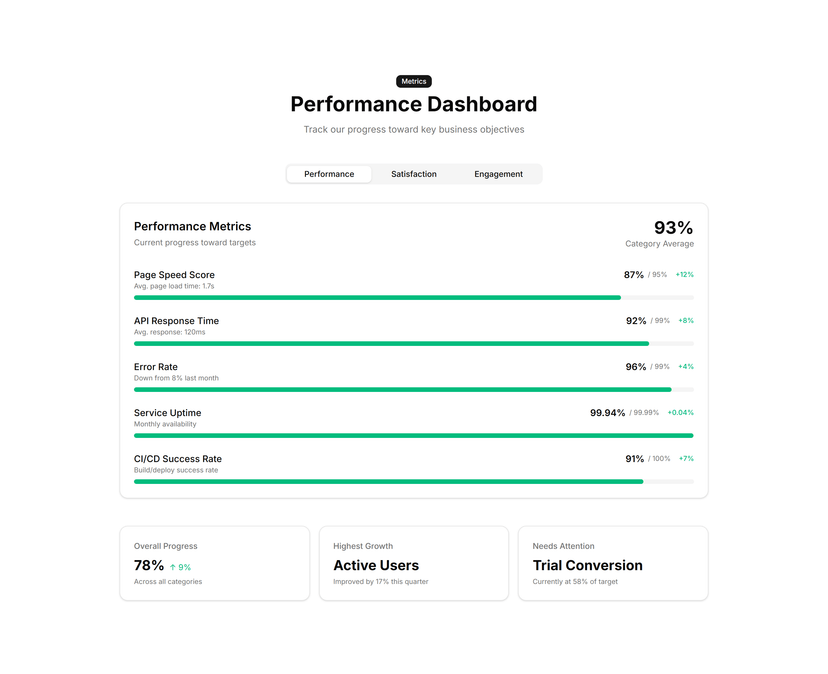Click the +12% change indicator
The height and width of the screenshot is (674, 828).
click(685, 275)
